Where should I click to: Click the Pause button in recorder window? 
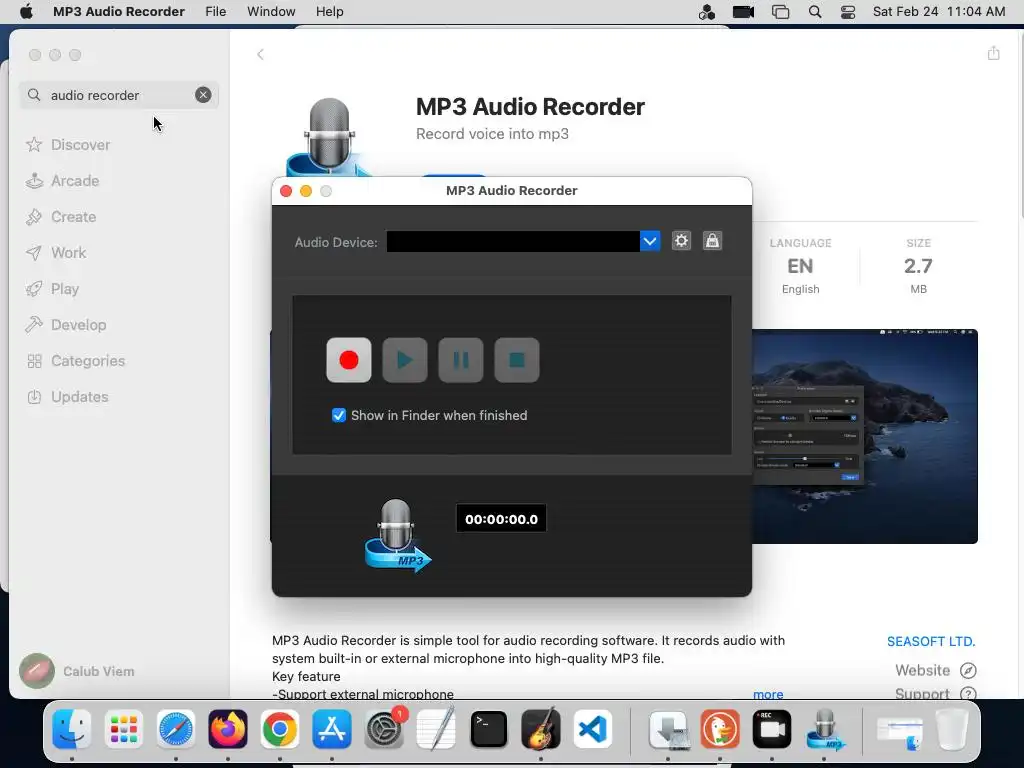click(x=461, y=360)
